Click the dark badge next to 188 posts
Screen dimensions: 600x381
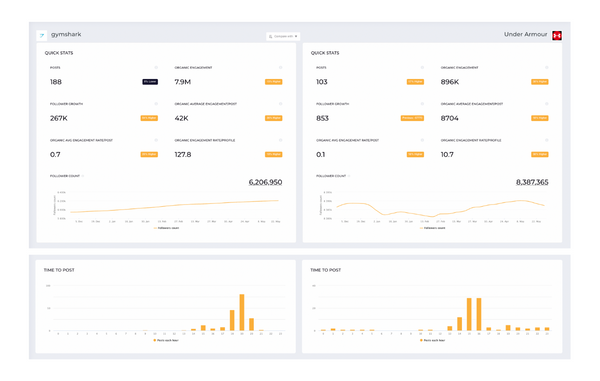click(x=150, y=81)
